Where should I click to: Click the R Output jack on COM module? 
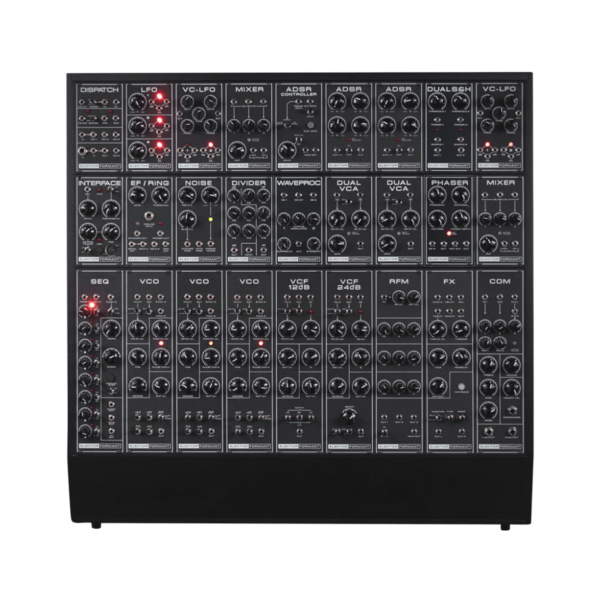coord(511,431)
